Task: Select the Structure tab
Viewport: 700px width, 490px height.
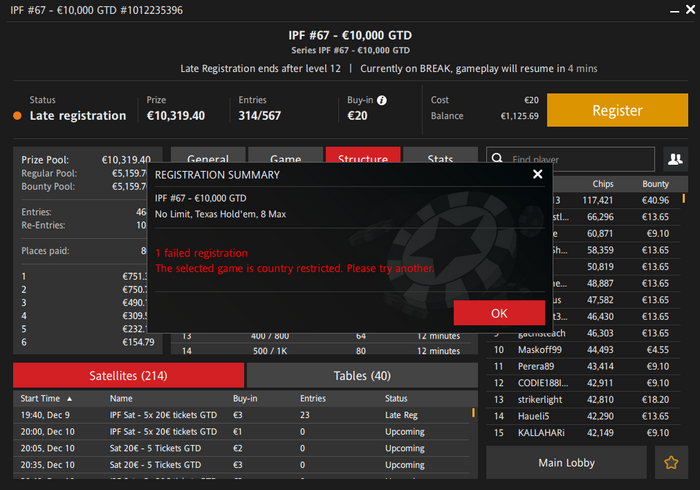Action: pos(363,155)
